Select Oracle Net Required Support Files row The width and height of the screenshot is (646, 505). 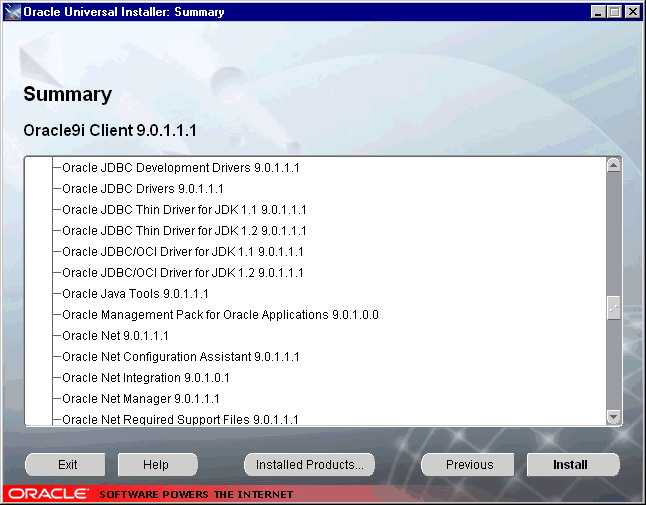tap(180, 419)
